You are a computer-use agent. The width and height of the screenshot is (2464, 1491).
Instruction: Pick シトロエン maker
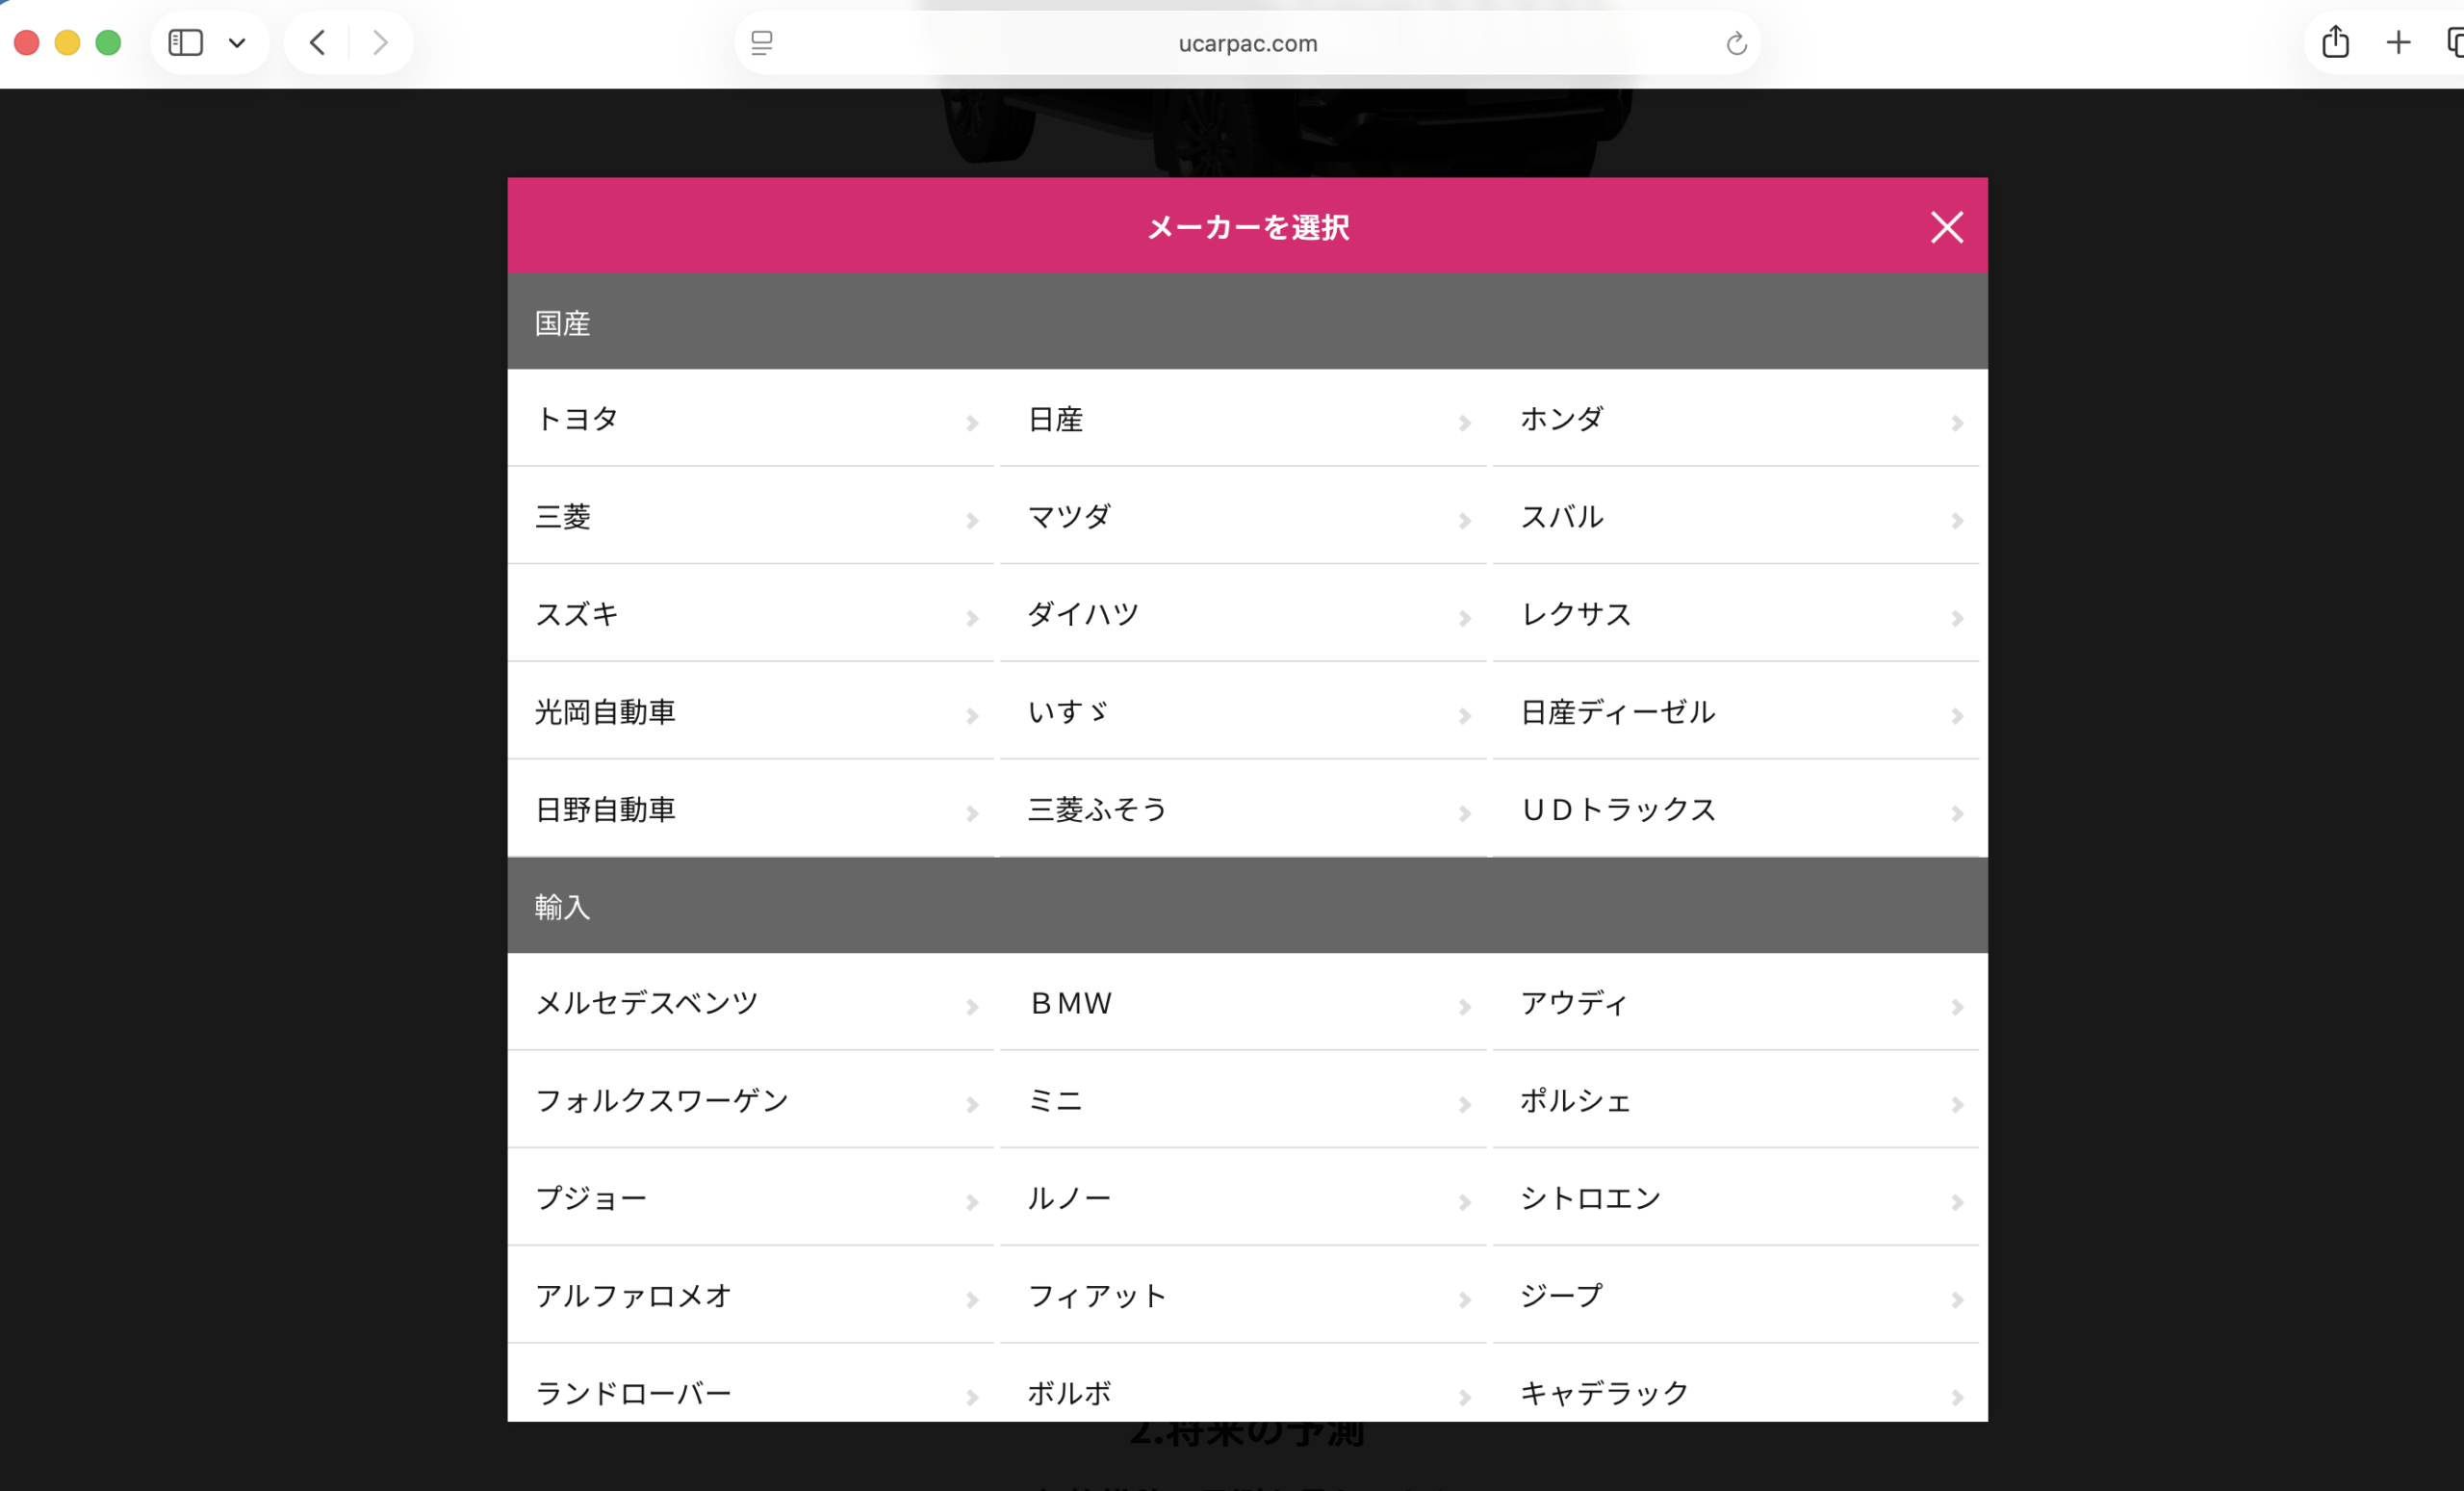[x=1736, y=1198]
